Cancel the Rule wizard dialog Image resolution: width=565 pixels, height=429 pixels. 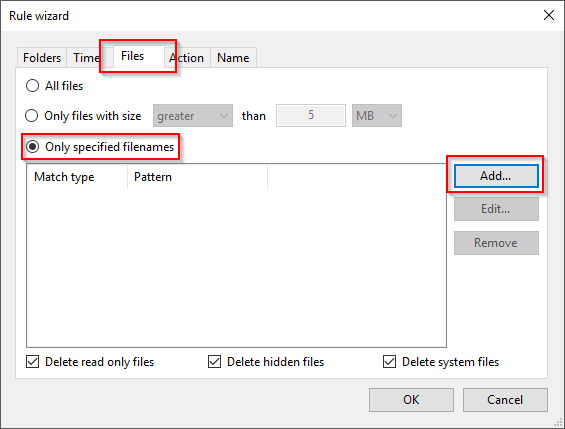pos(505,400)
